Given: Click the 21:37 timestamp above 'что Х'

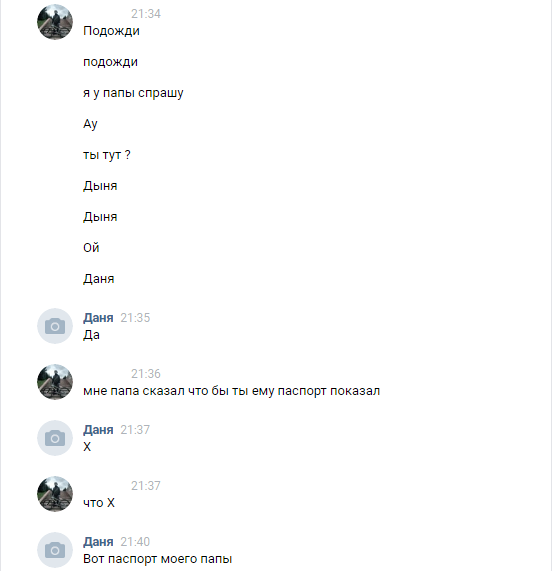Looking at the screenshot, I should point(146,486).
